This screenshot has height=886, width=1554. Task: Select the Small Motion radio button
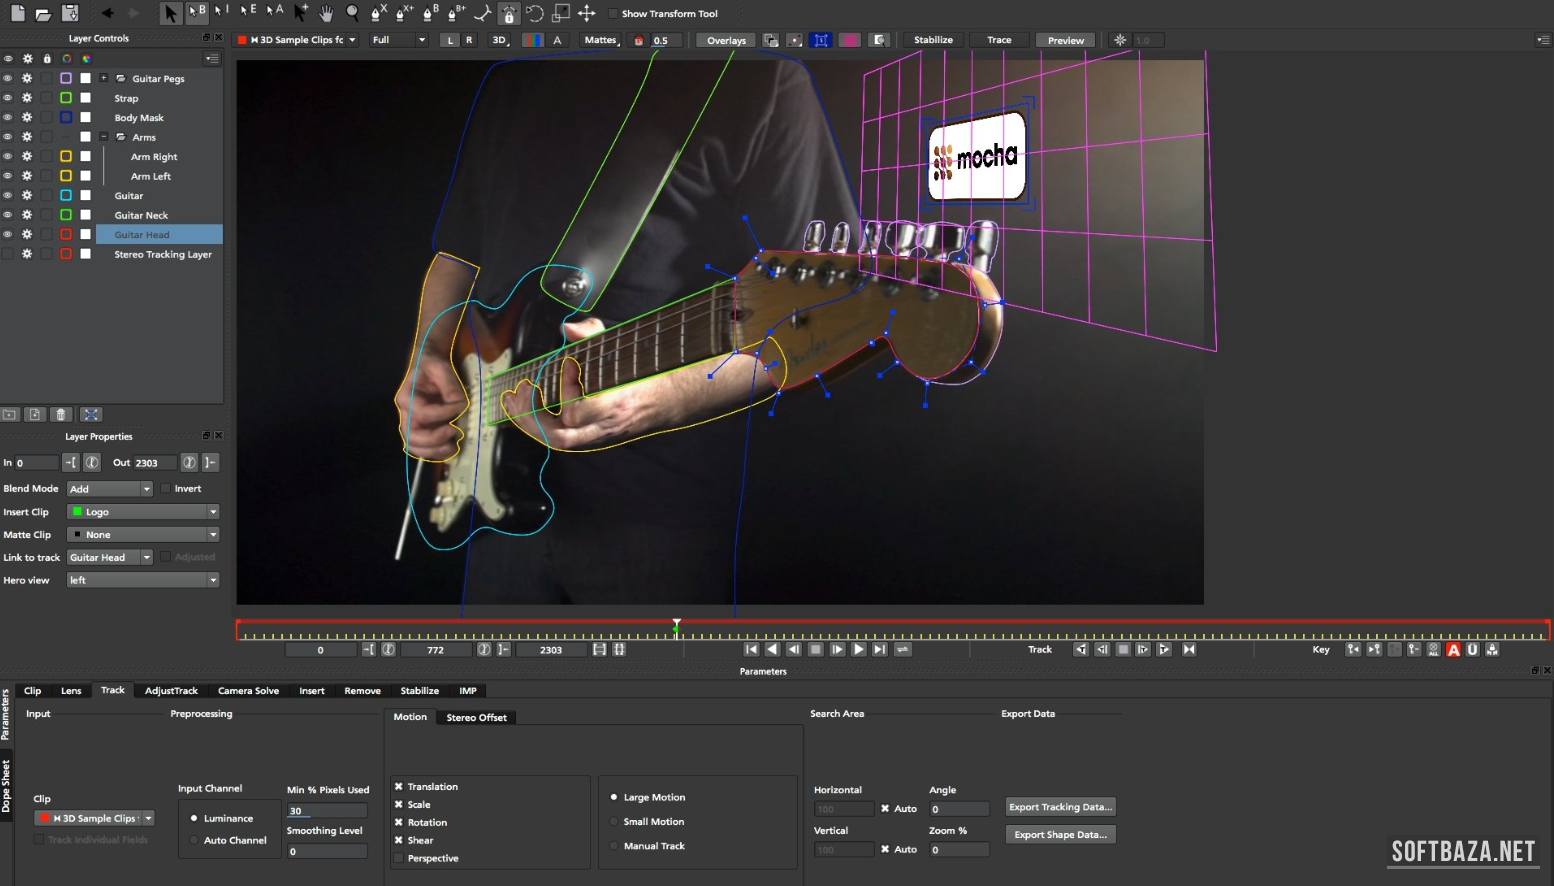(x=614, y=822)
